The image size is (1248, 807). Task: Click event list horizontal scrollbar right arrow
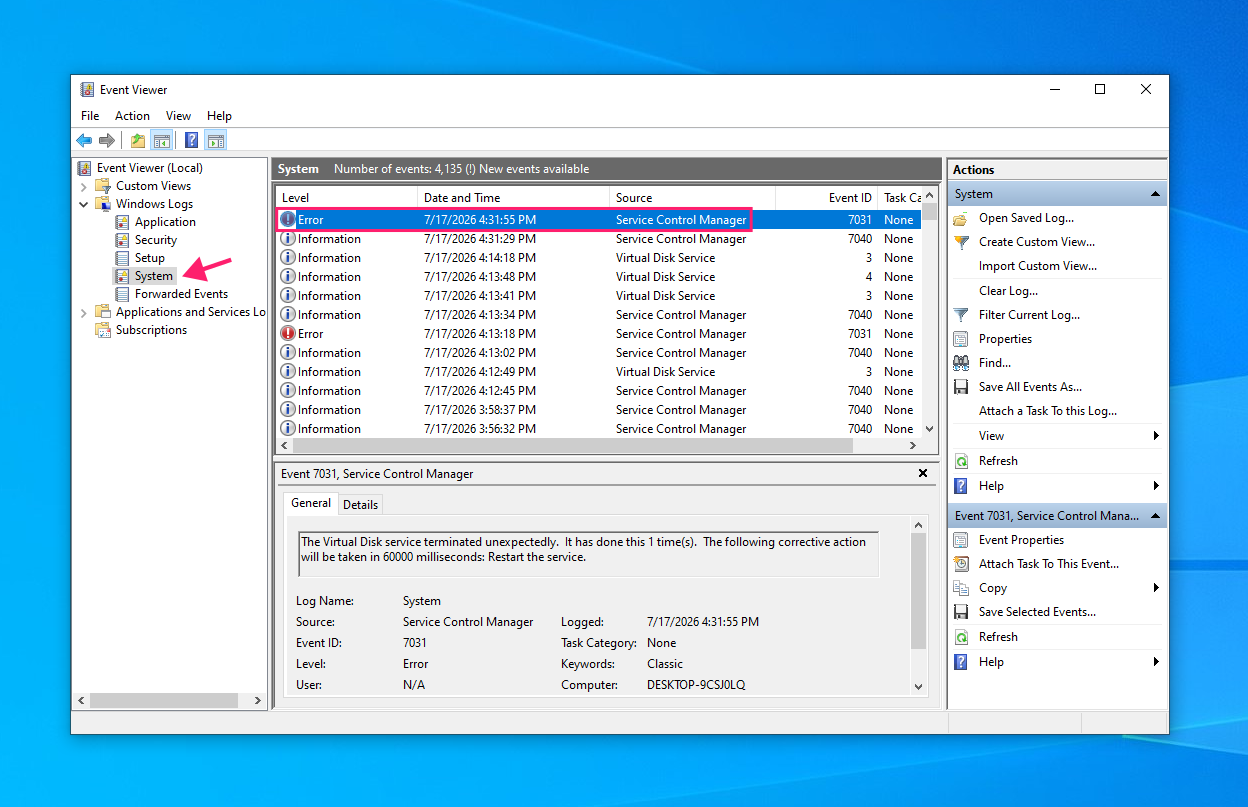point(913,445)
